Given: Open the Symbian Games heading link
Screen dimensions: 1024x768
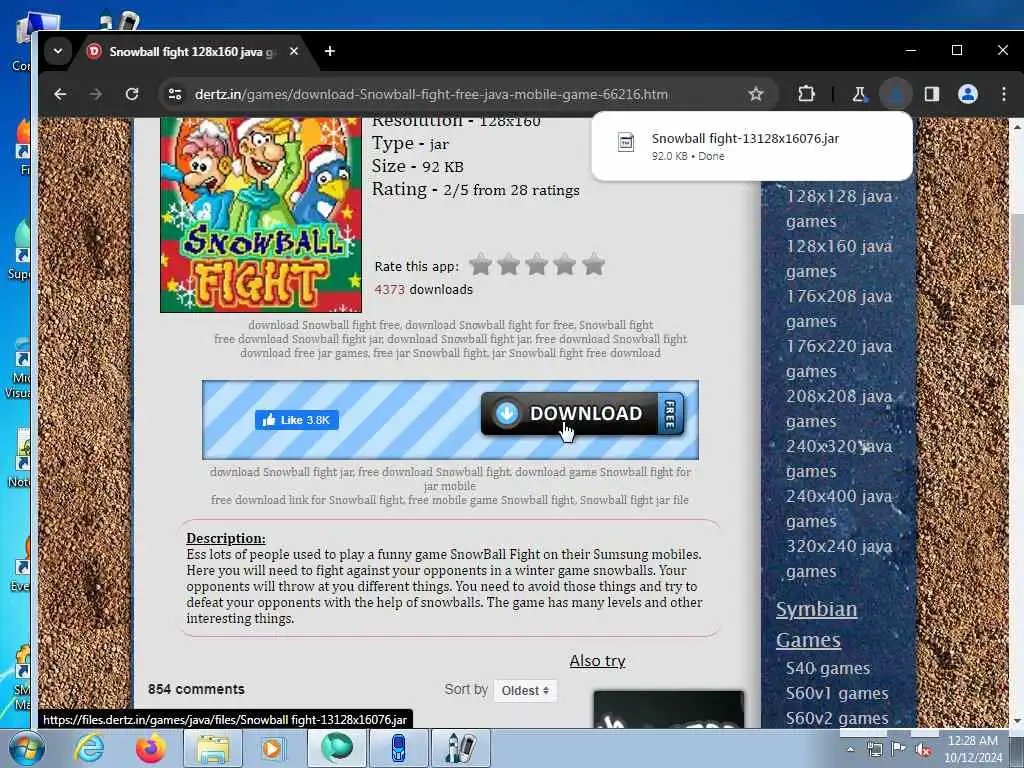Looking at the screenshot, I should coord(816,624).
